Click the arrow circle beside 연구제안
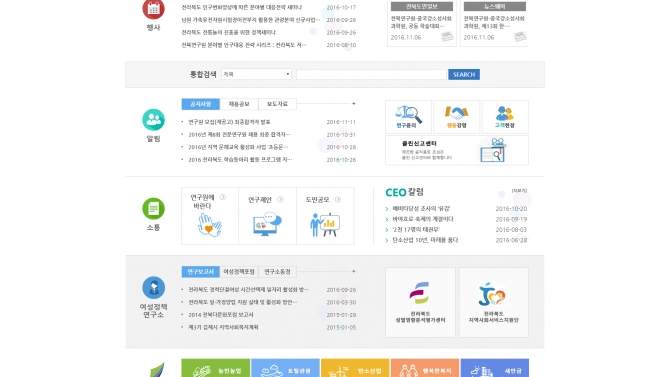 [280, 200]
